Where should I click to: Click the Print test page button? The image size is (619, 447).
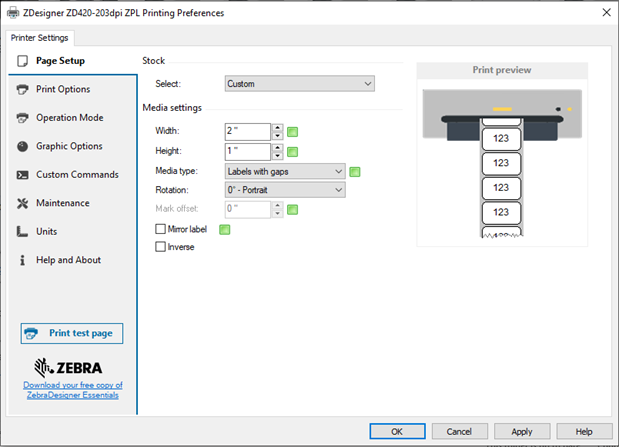point(72,333)
